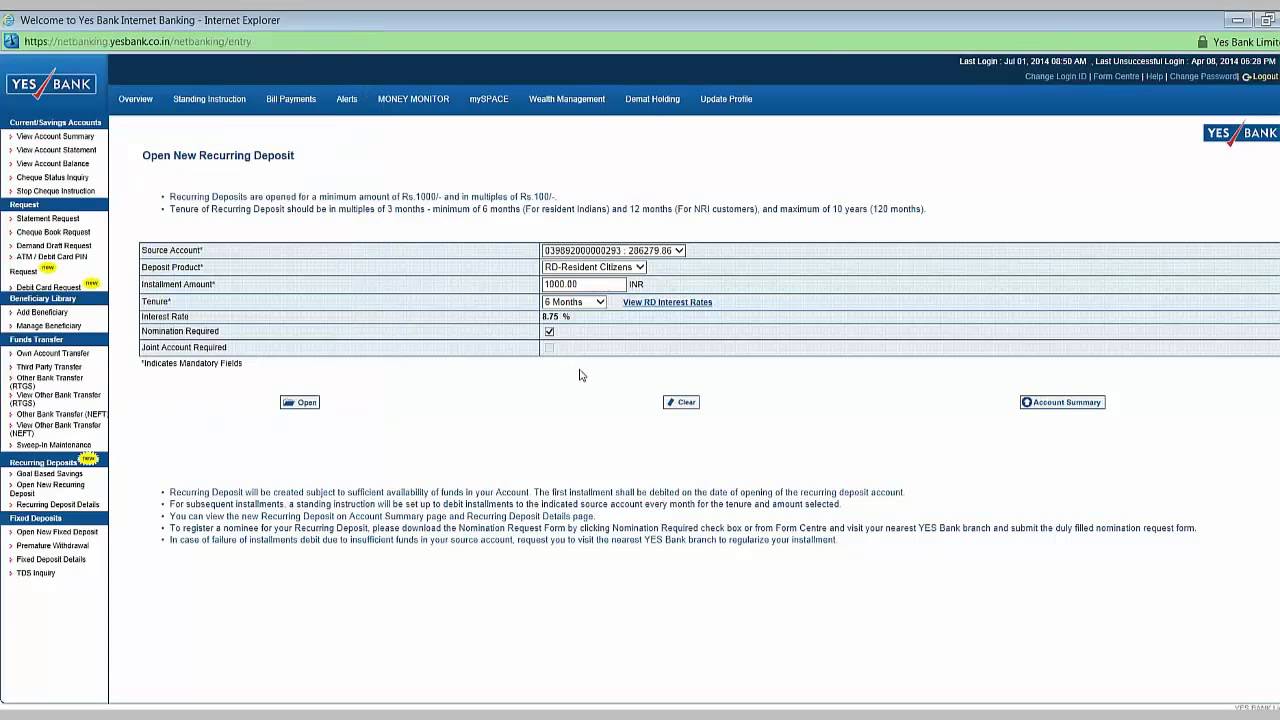
Task: Click View RD Interest Rates link
Action: 667,302
